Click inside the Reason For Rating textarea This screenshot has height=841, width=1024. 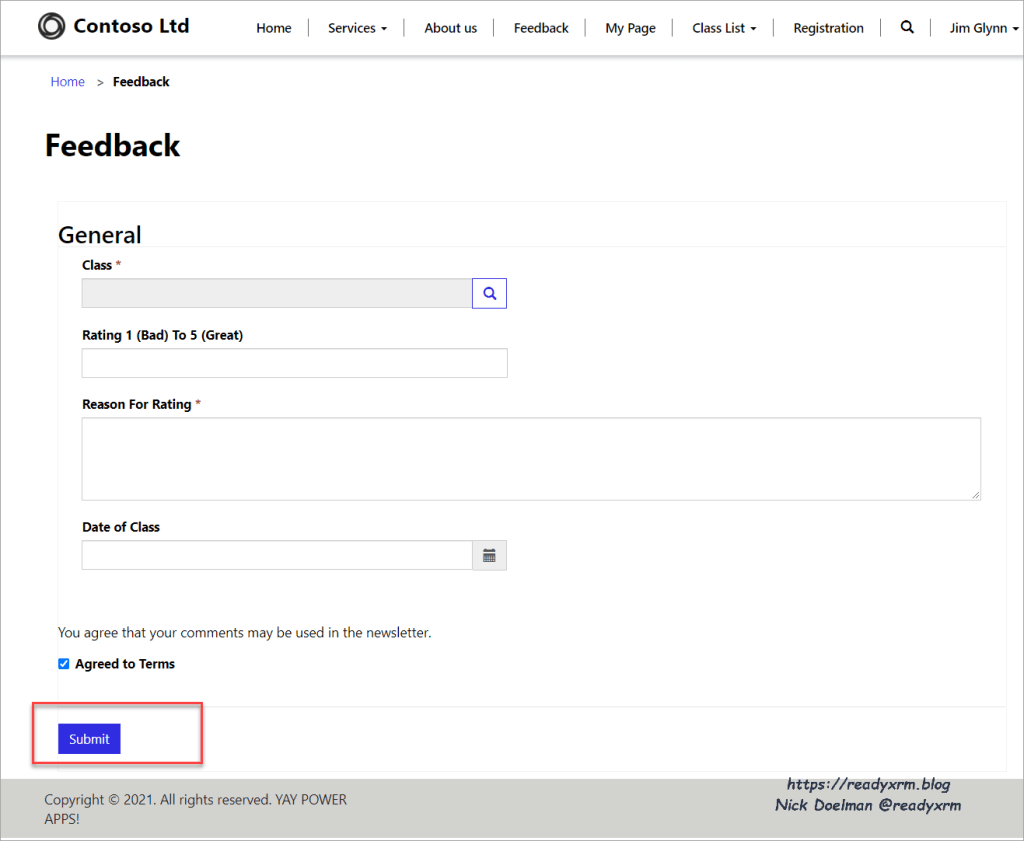(530, 459)
